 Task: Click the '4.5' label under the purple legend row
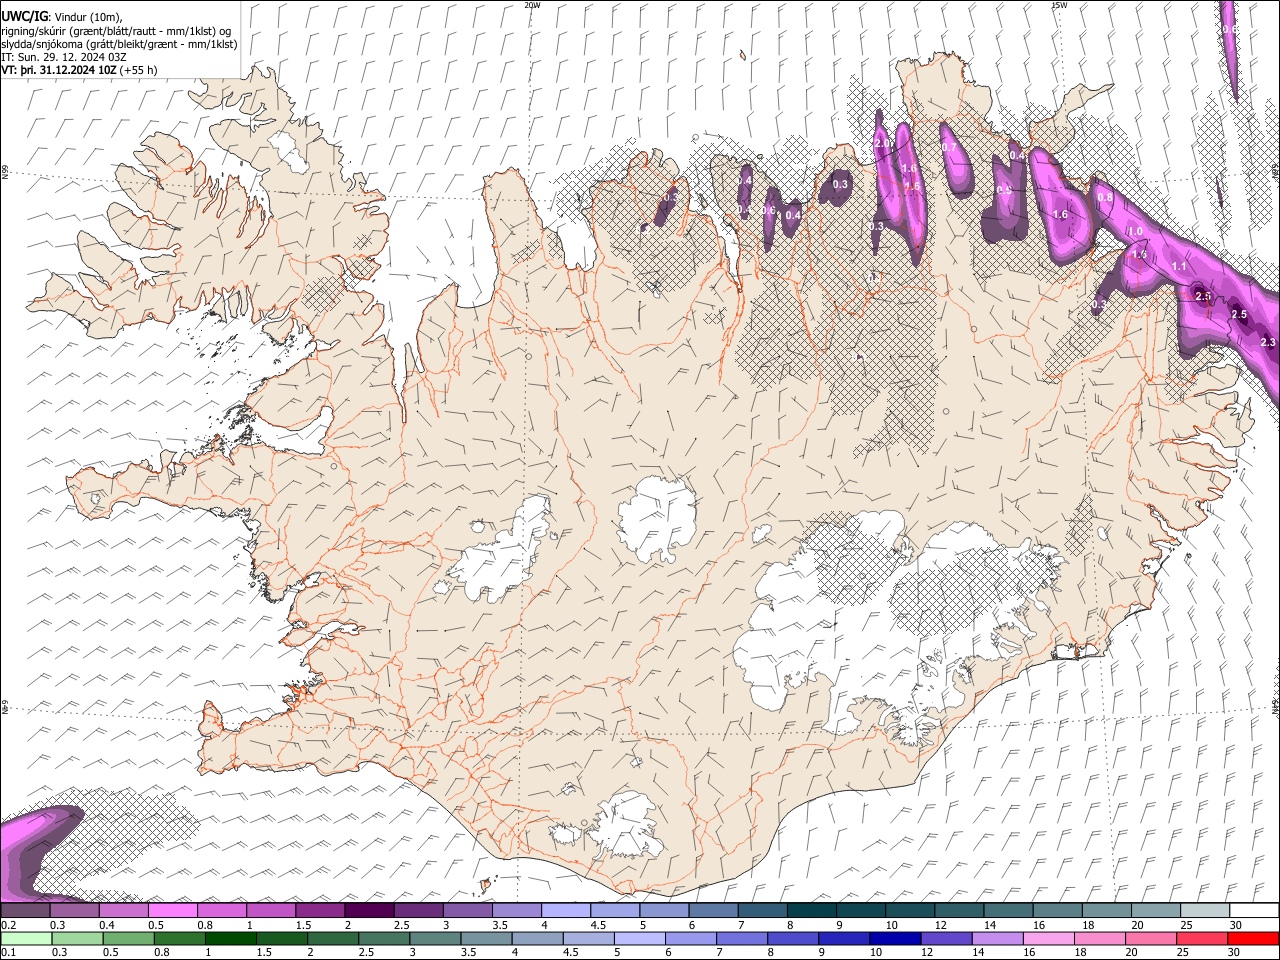598,925
